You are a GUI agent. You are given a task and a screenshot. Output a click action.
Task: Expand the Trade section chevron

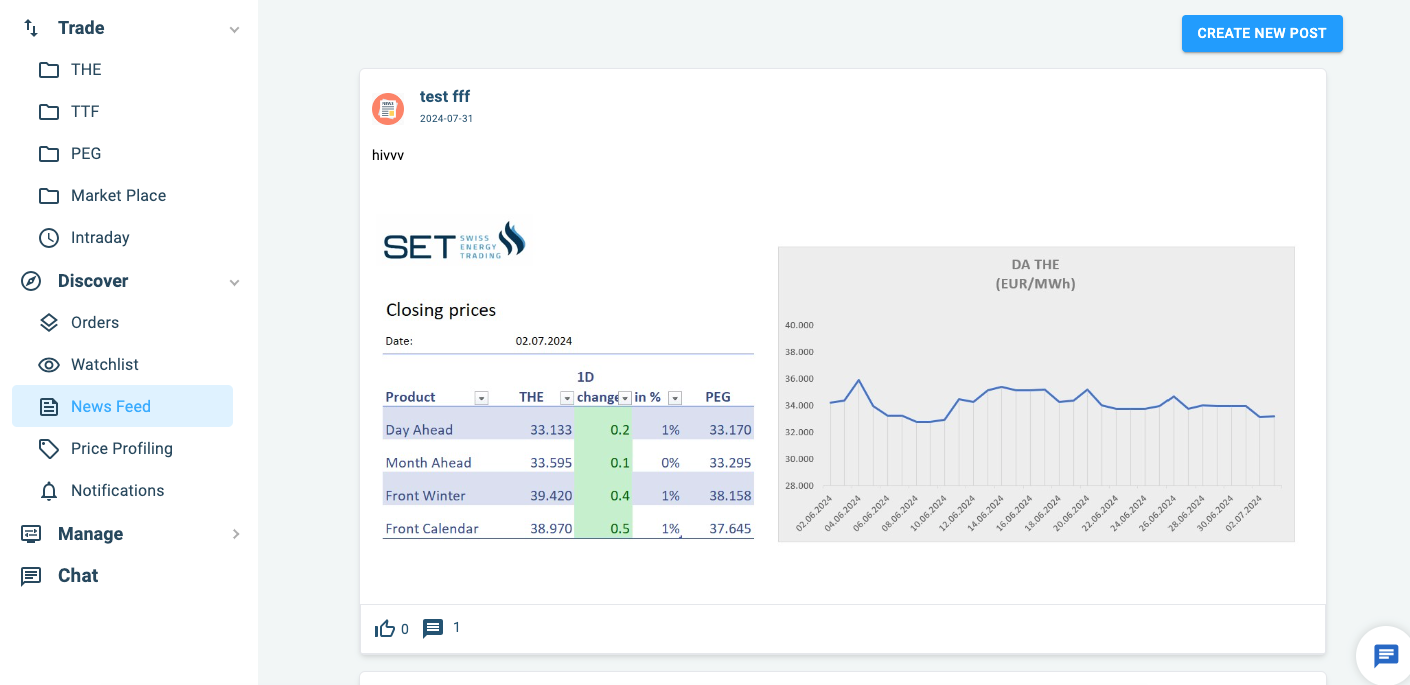(x=235, y=28)
